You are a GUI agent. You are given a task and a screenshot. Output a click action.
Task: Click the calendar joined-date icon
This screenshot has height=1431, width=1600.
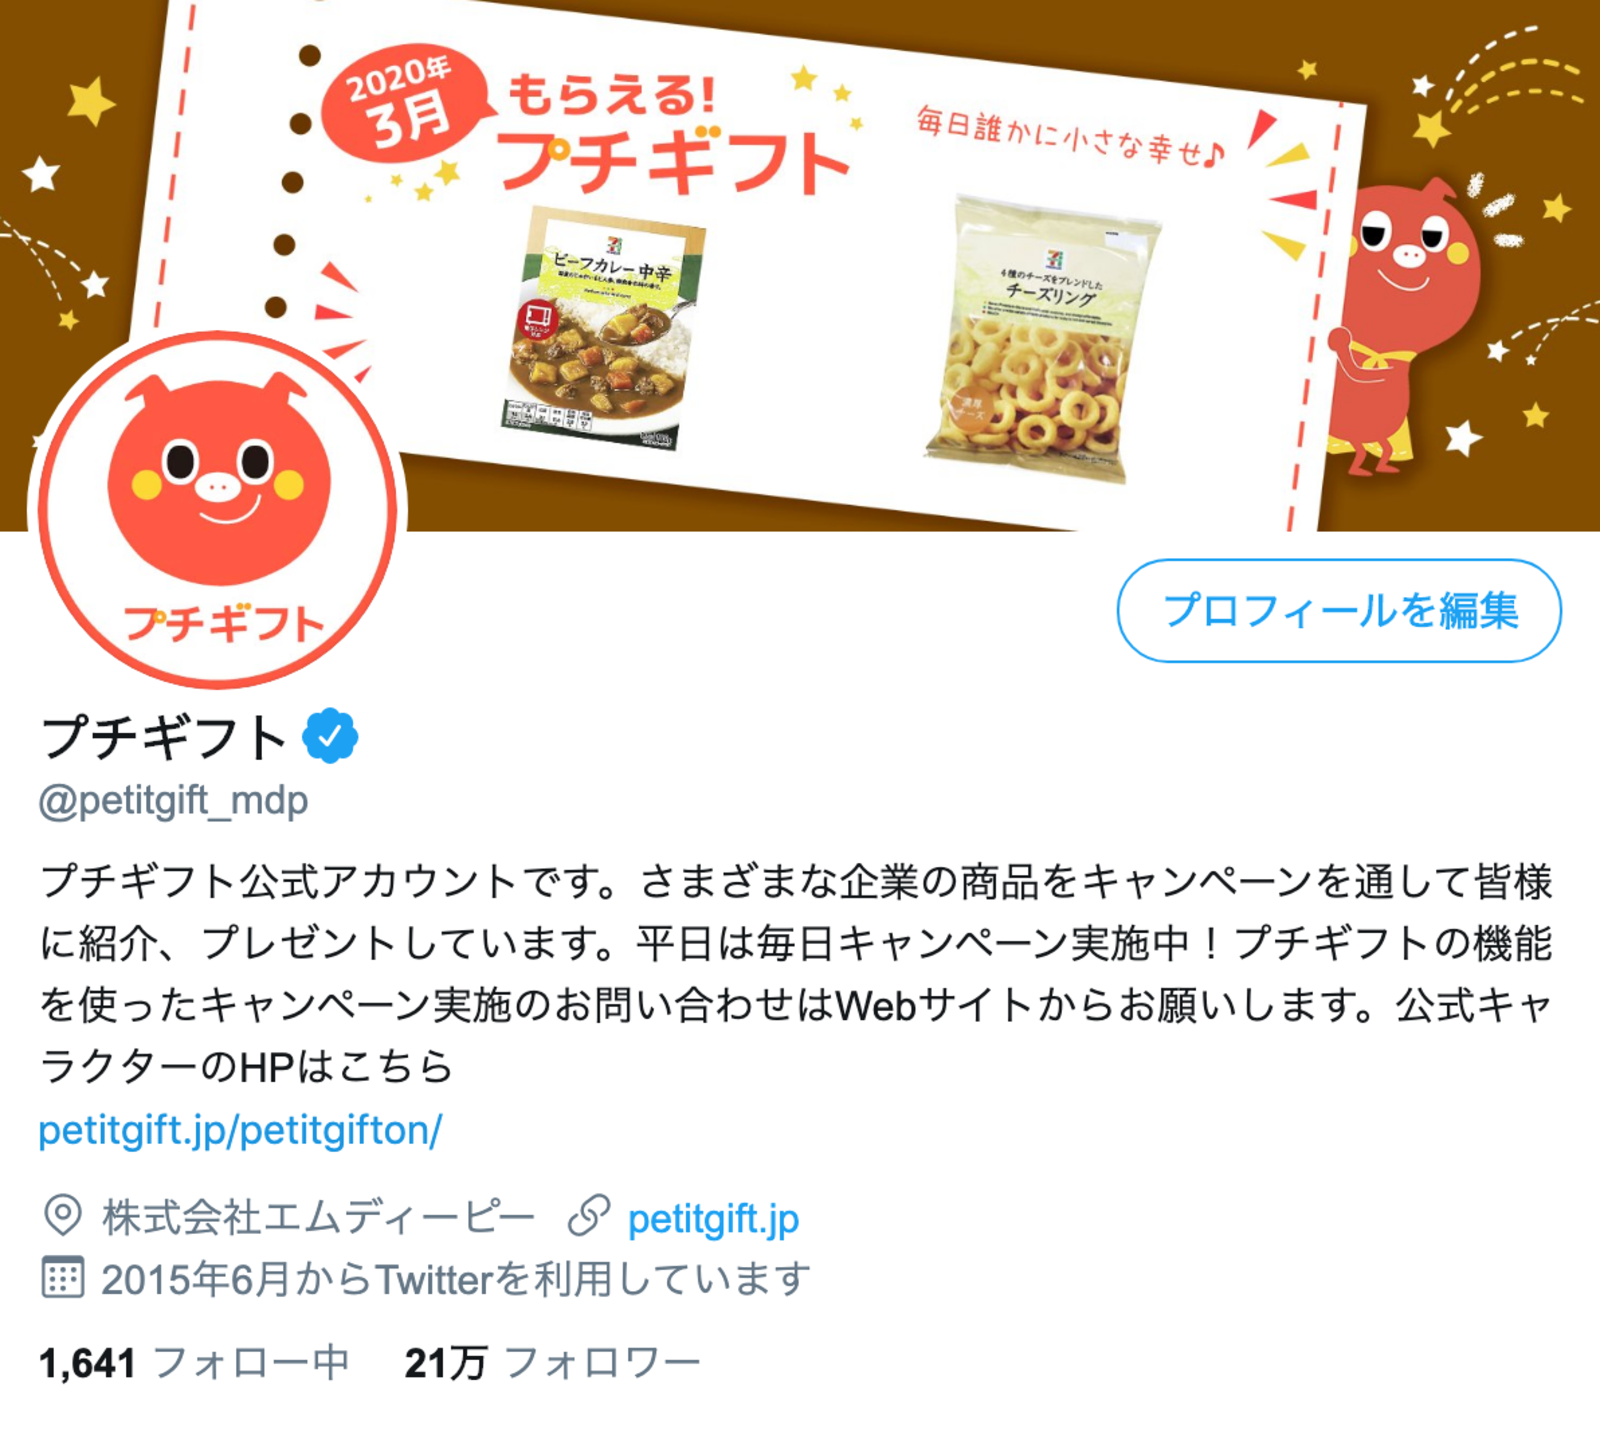(x=62, y=1278)
